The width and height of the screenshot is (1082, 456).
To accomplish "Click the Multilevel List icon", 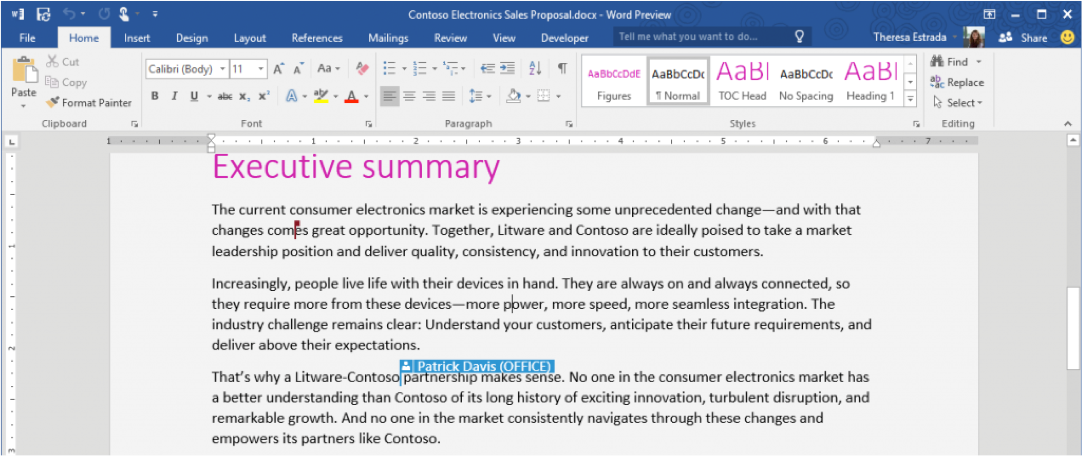I will 451,68.
